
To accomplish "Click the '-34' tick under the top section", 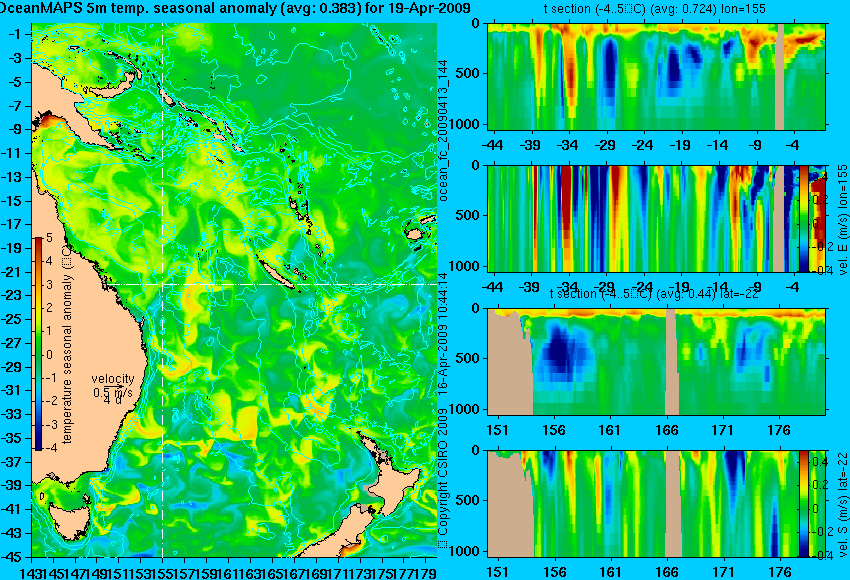I will (568, 145).
